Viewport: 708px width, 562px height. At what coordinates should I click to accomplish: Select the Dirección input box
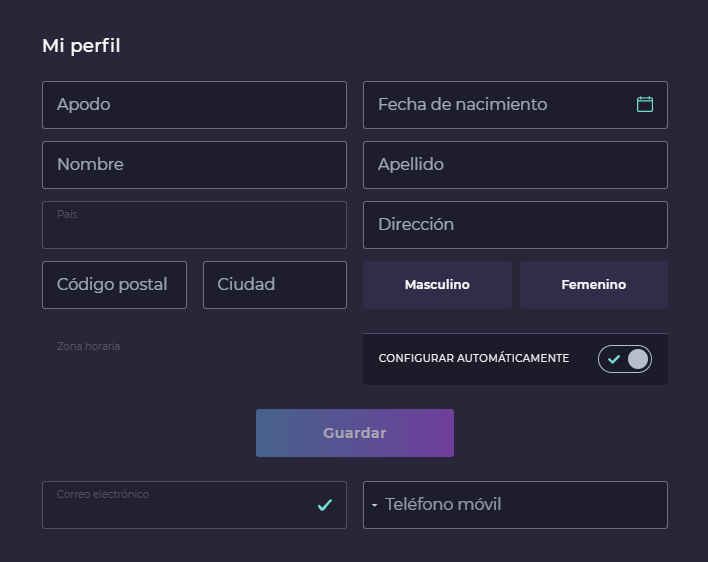515,225
